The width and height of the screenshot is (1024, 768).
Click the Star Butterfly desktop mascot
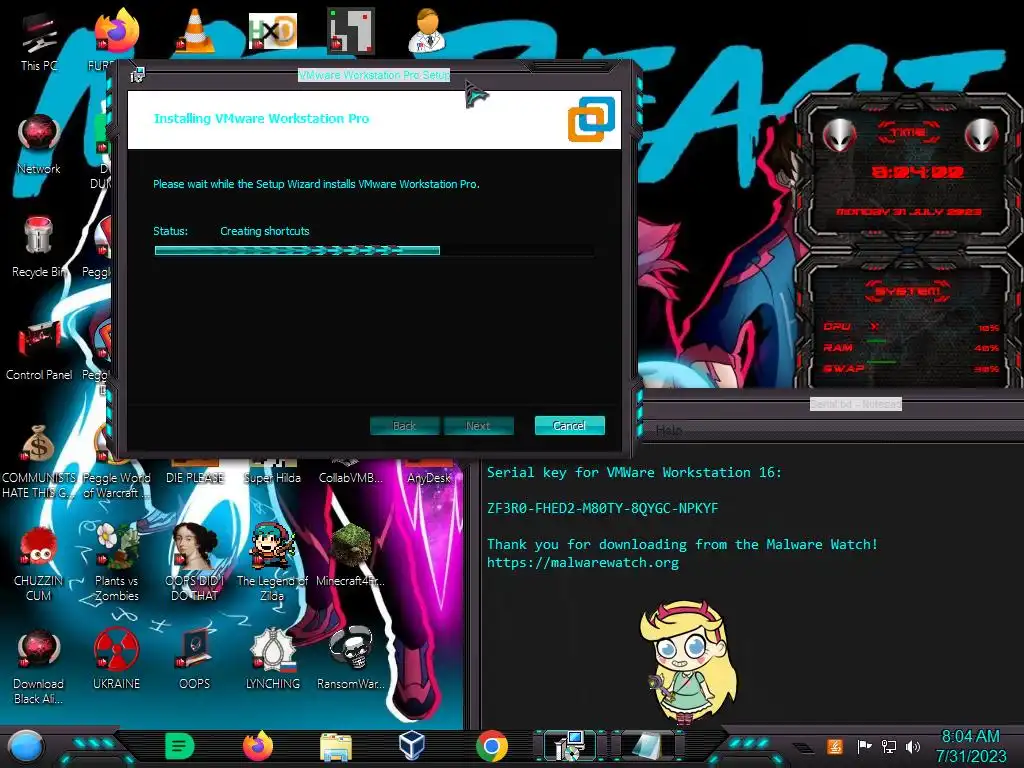tap(688, 662)
